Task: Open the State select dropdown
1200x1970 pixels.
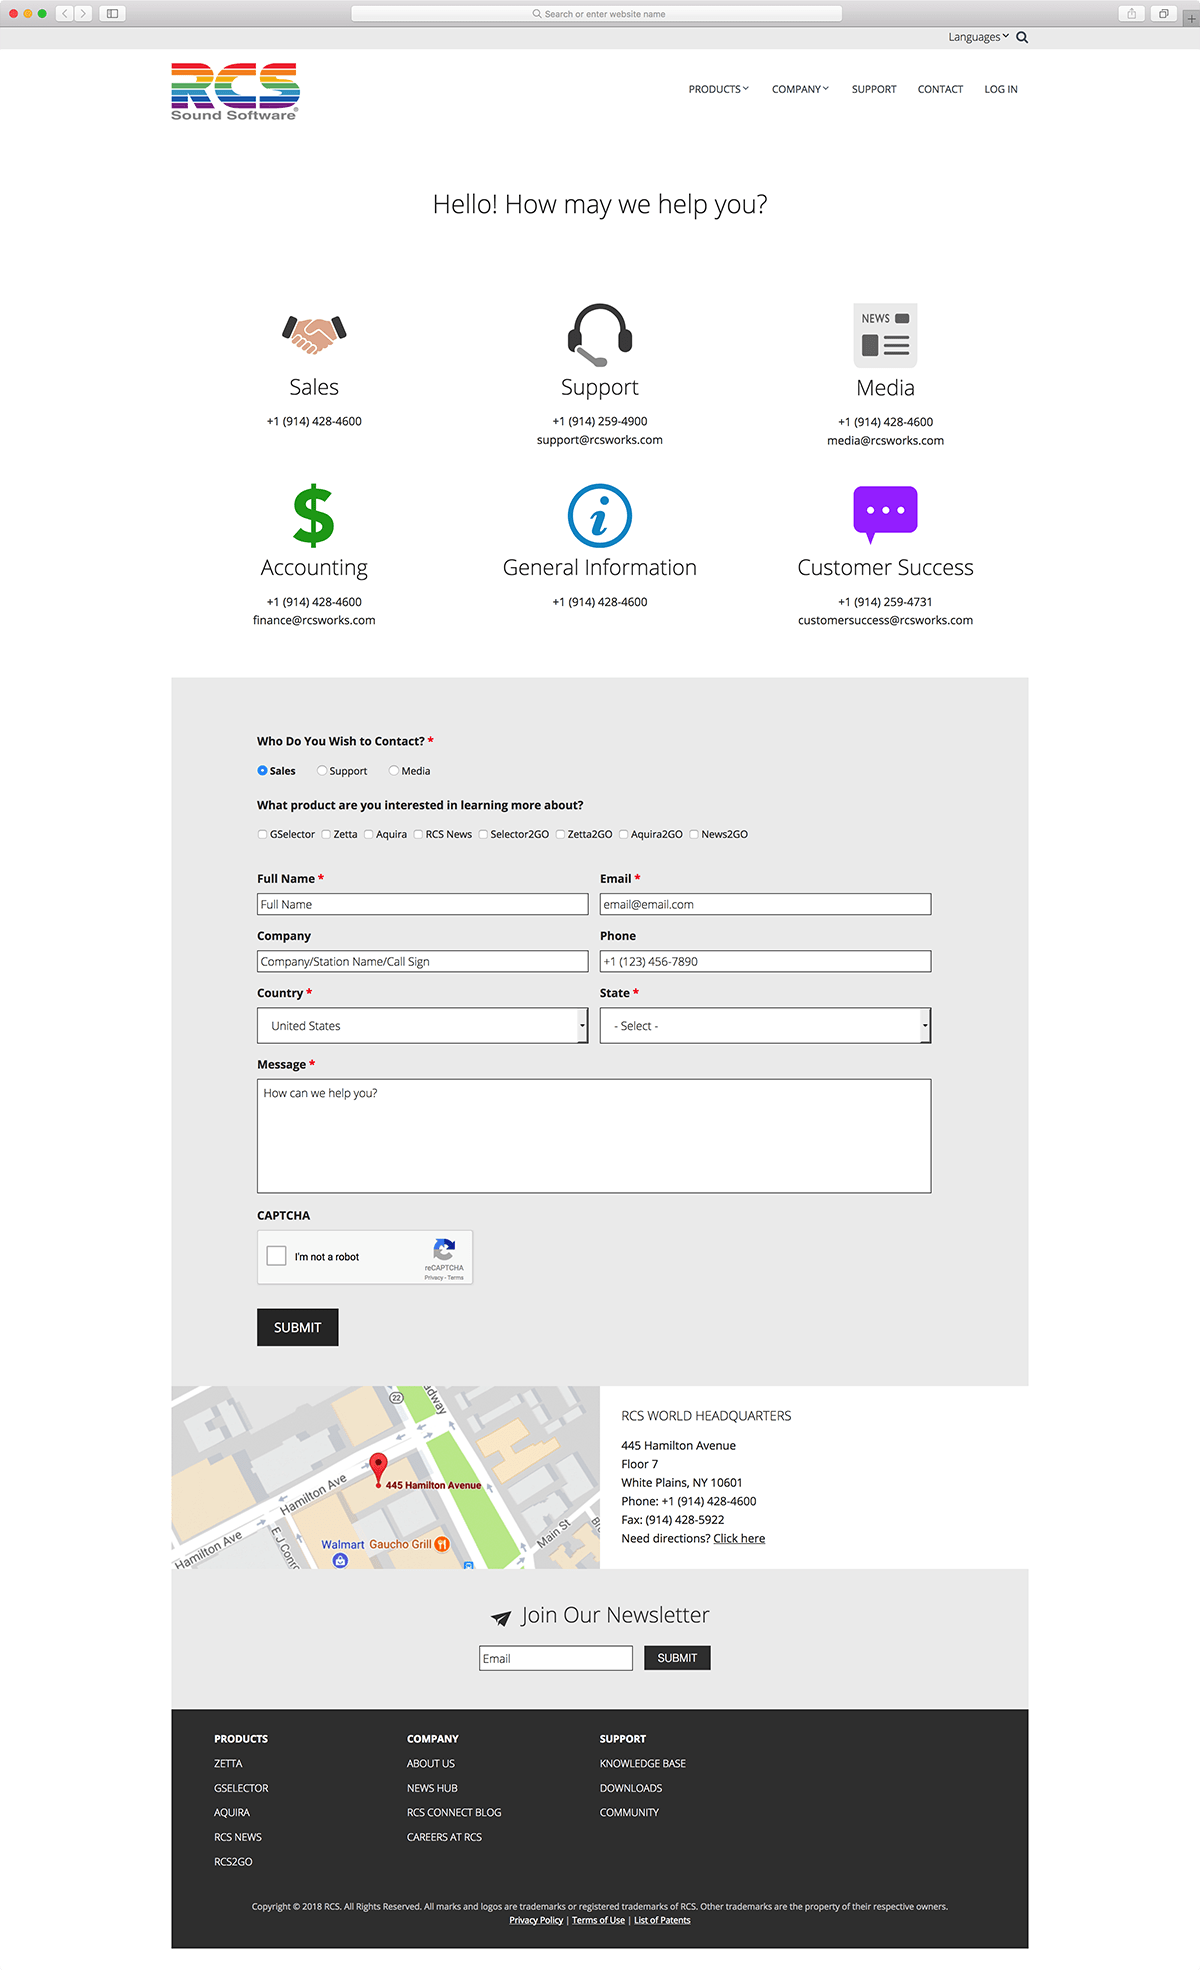Action: [765, 1026]
